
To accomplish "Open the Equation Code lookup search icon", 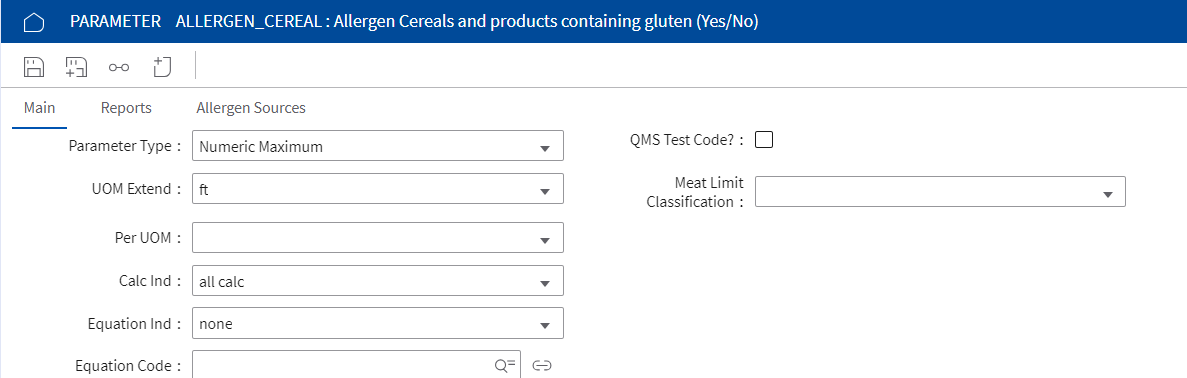I will tap(504, 365).
